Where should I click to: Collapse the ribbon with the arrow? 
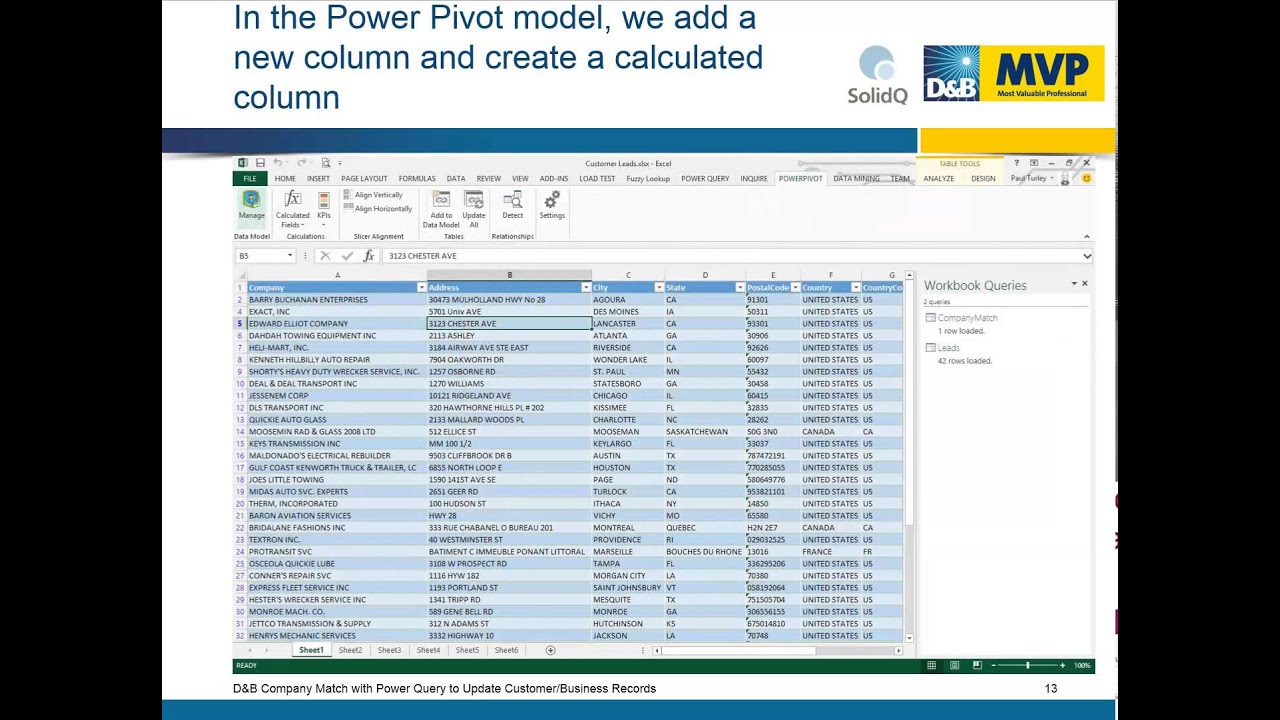point(1086,237)
